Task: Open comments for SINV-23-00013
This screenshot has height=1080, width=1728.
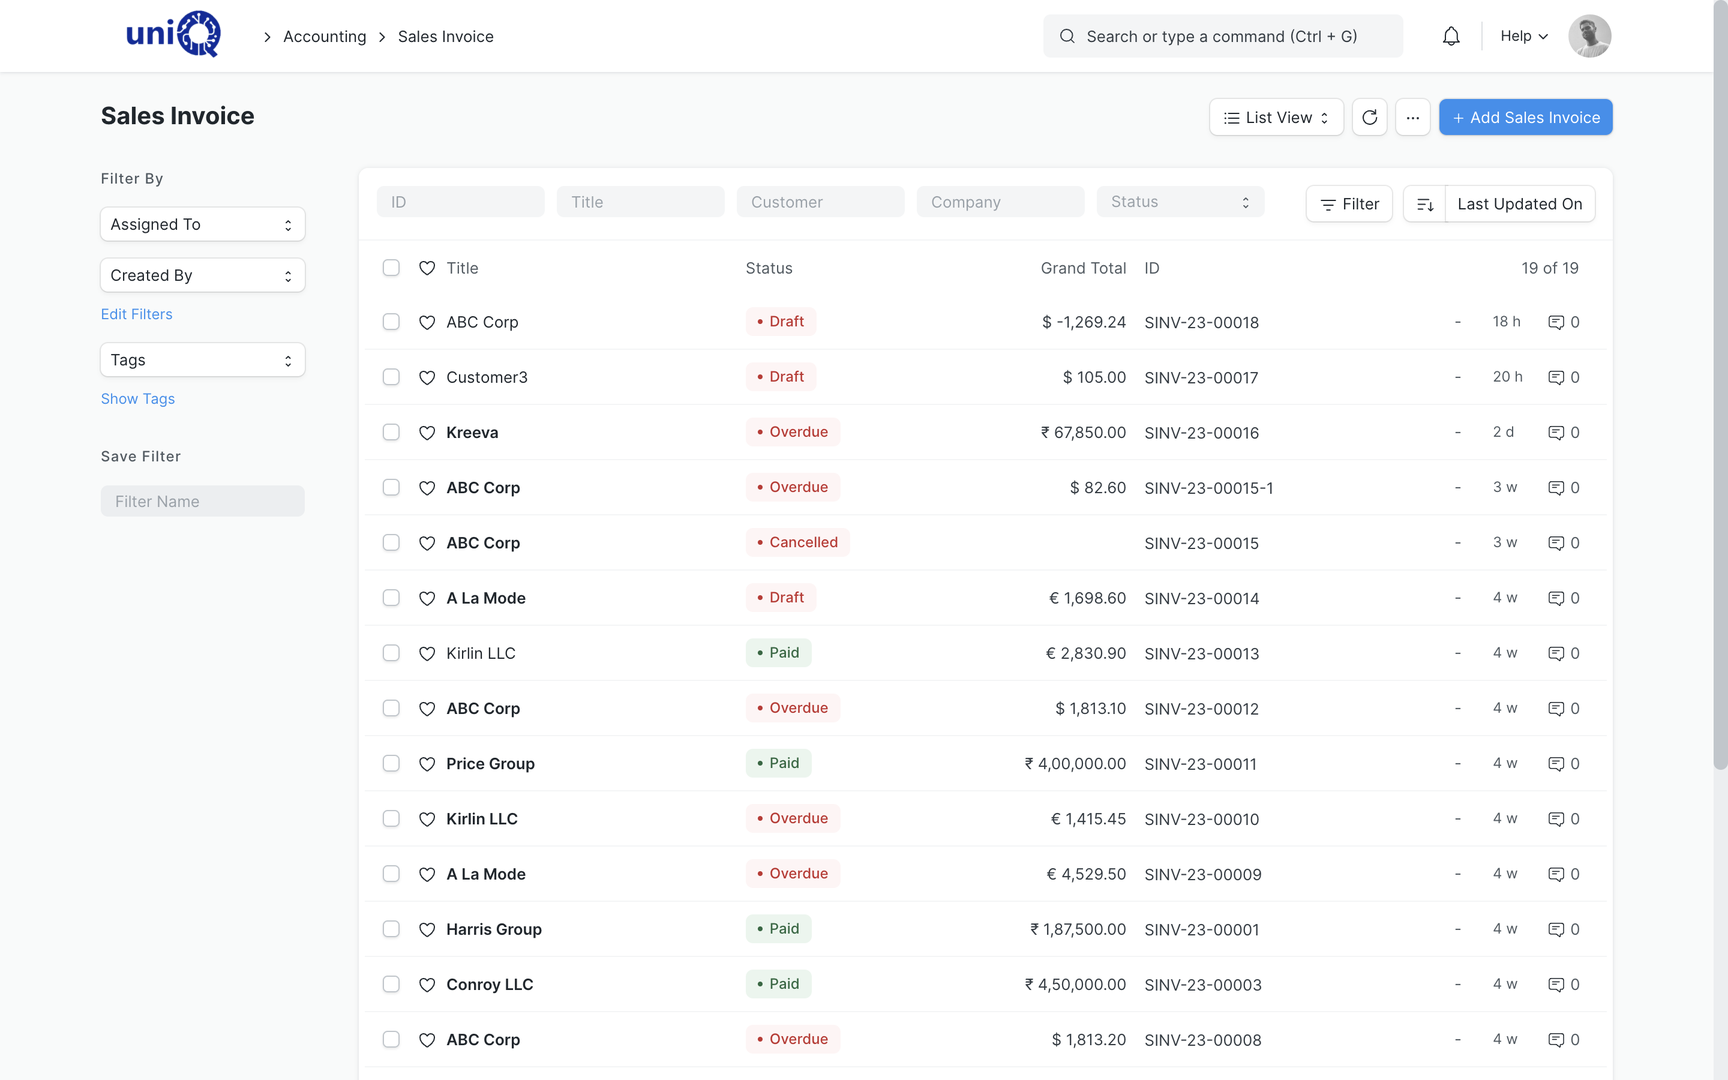Action: coord(1564,653)
